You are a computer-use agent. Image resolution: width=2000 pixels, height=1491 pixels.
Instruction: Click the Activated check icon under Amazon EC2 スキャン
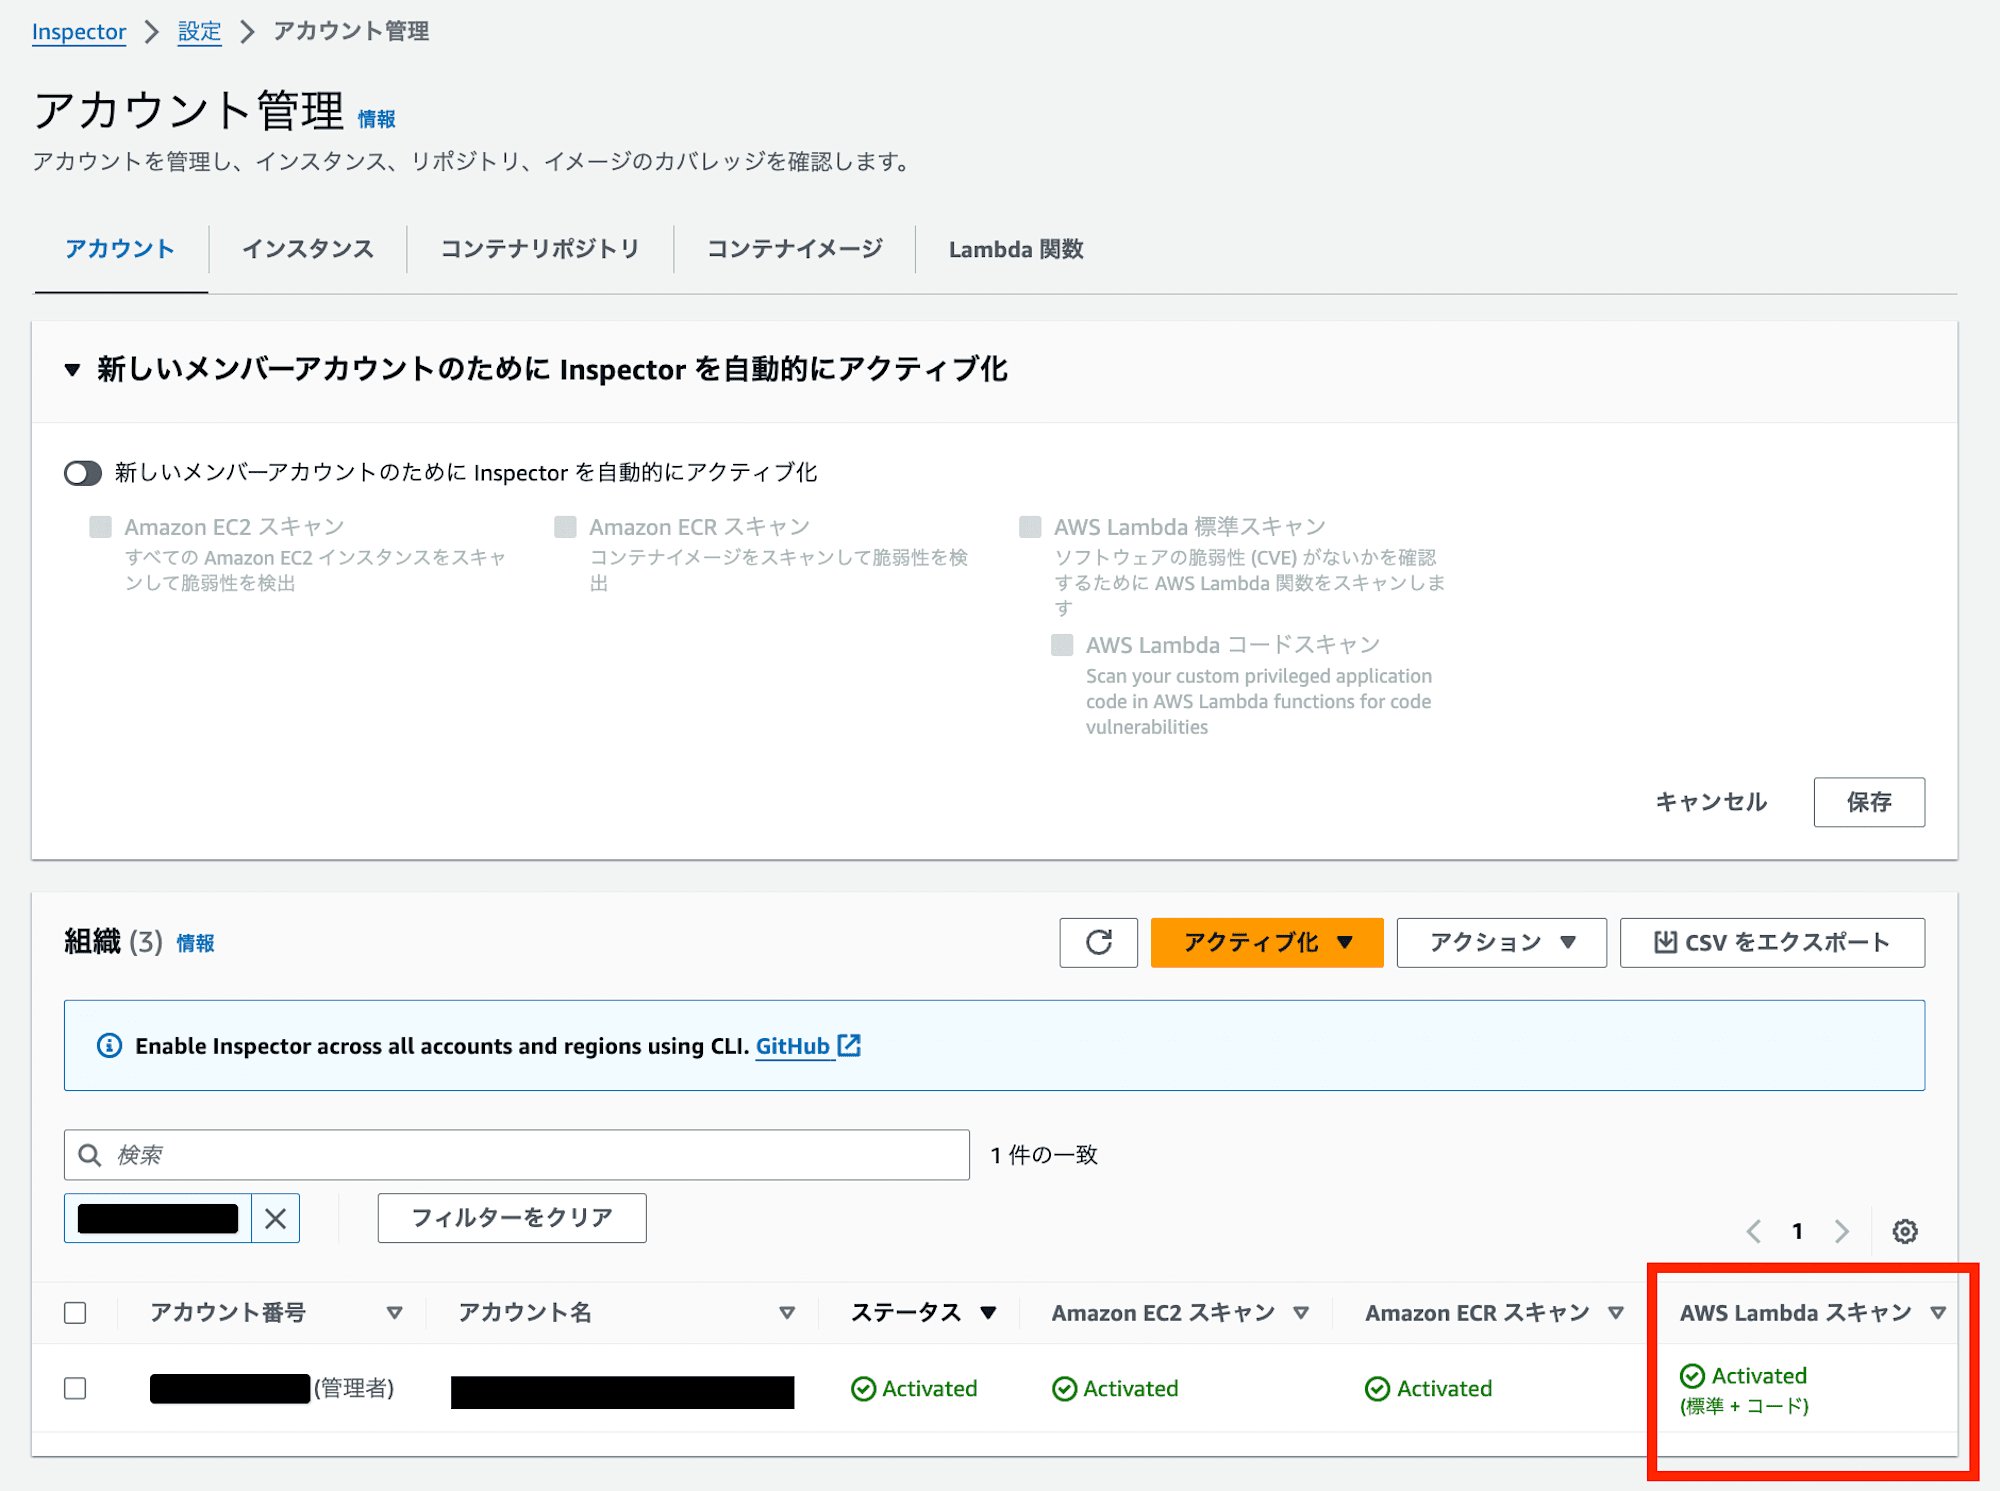click(x=1065, y=1389)
